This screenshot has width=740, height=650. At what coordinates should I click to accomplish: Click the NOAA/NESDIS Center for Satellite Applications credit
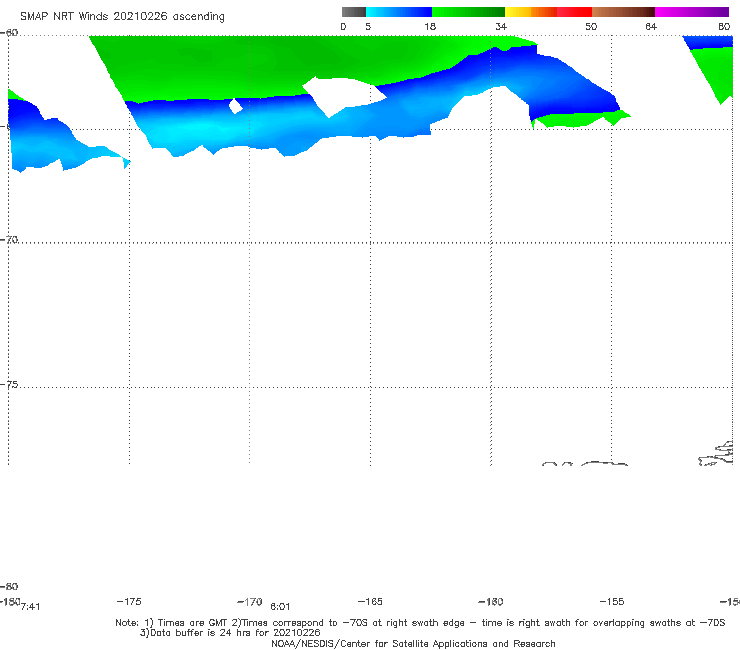(413, 643)
